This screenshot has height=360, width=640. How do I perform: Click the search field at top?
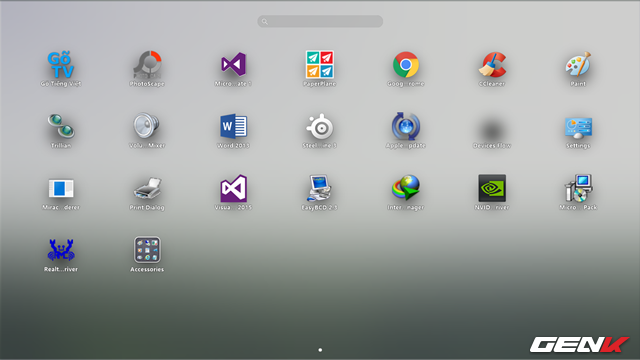click(x=320, y=21)
